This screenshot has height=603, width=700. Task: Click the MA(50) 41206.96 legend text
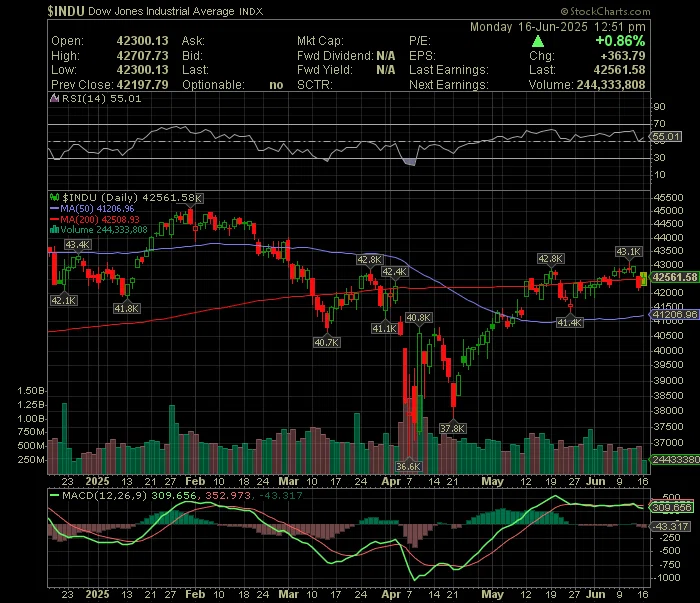point(97,209)
